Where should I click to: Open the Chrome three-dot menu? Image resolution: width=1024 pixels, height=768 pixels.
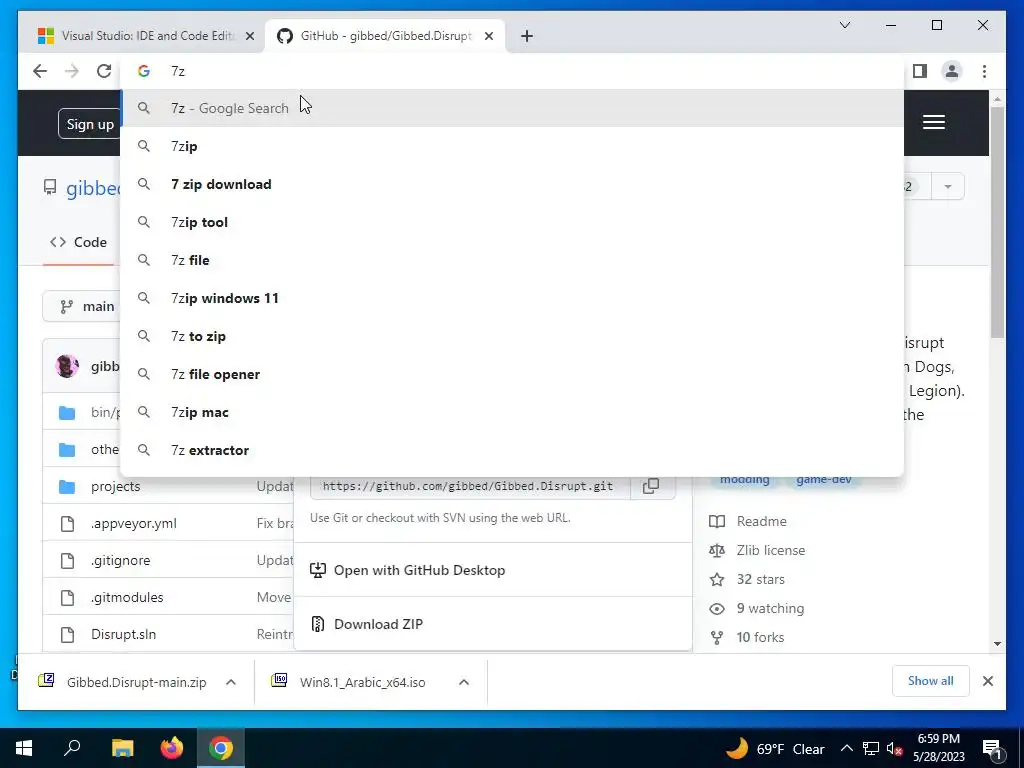[x=984, y=71]
